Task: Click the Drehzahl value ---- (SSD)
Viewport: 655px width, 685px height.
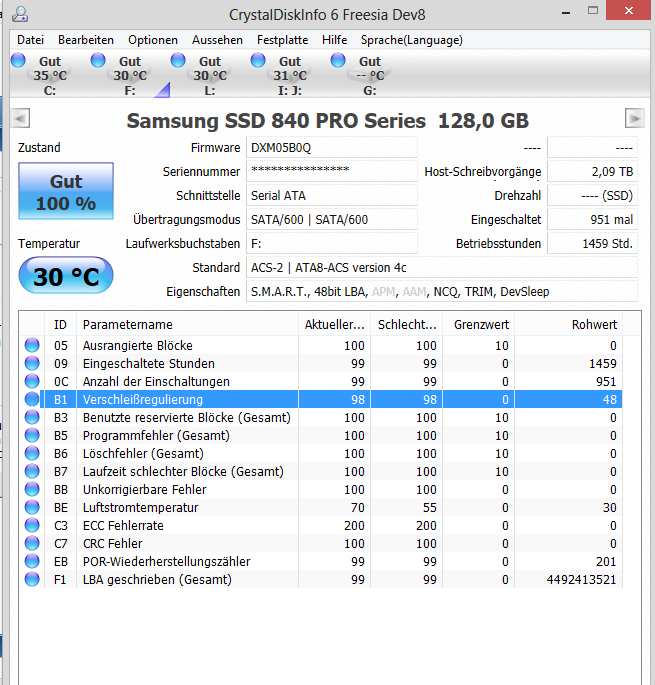Action: point(593,196)
